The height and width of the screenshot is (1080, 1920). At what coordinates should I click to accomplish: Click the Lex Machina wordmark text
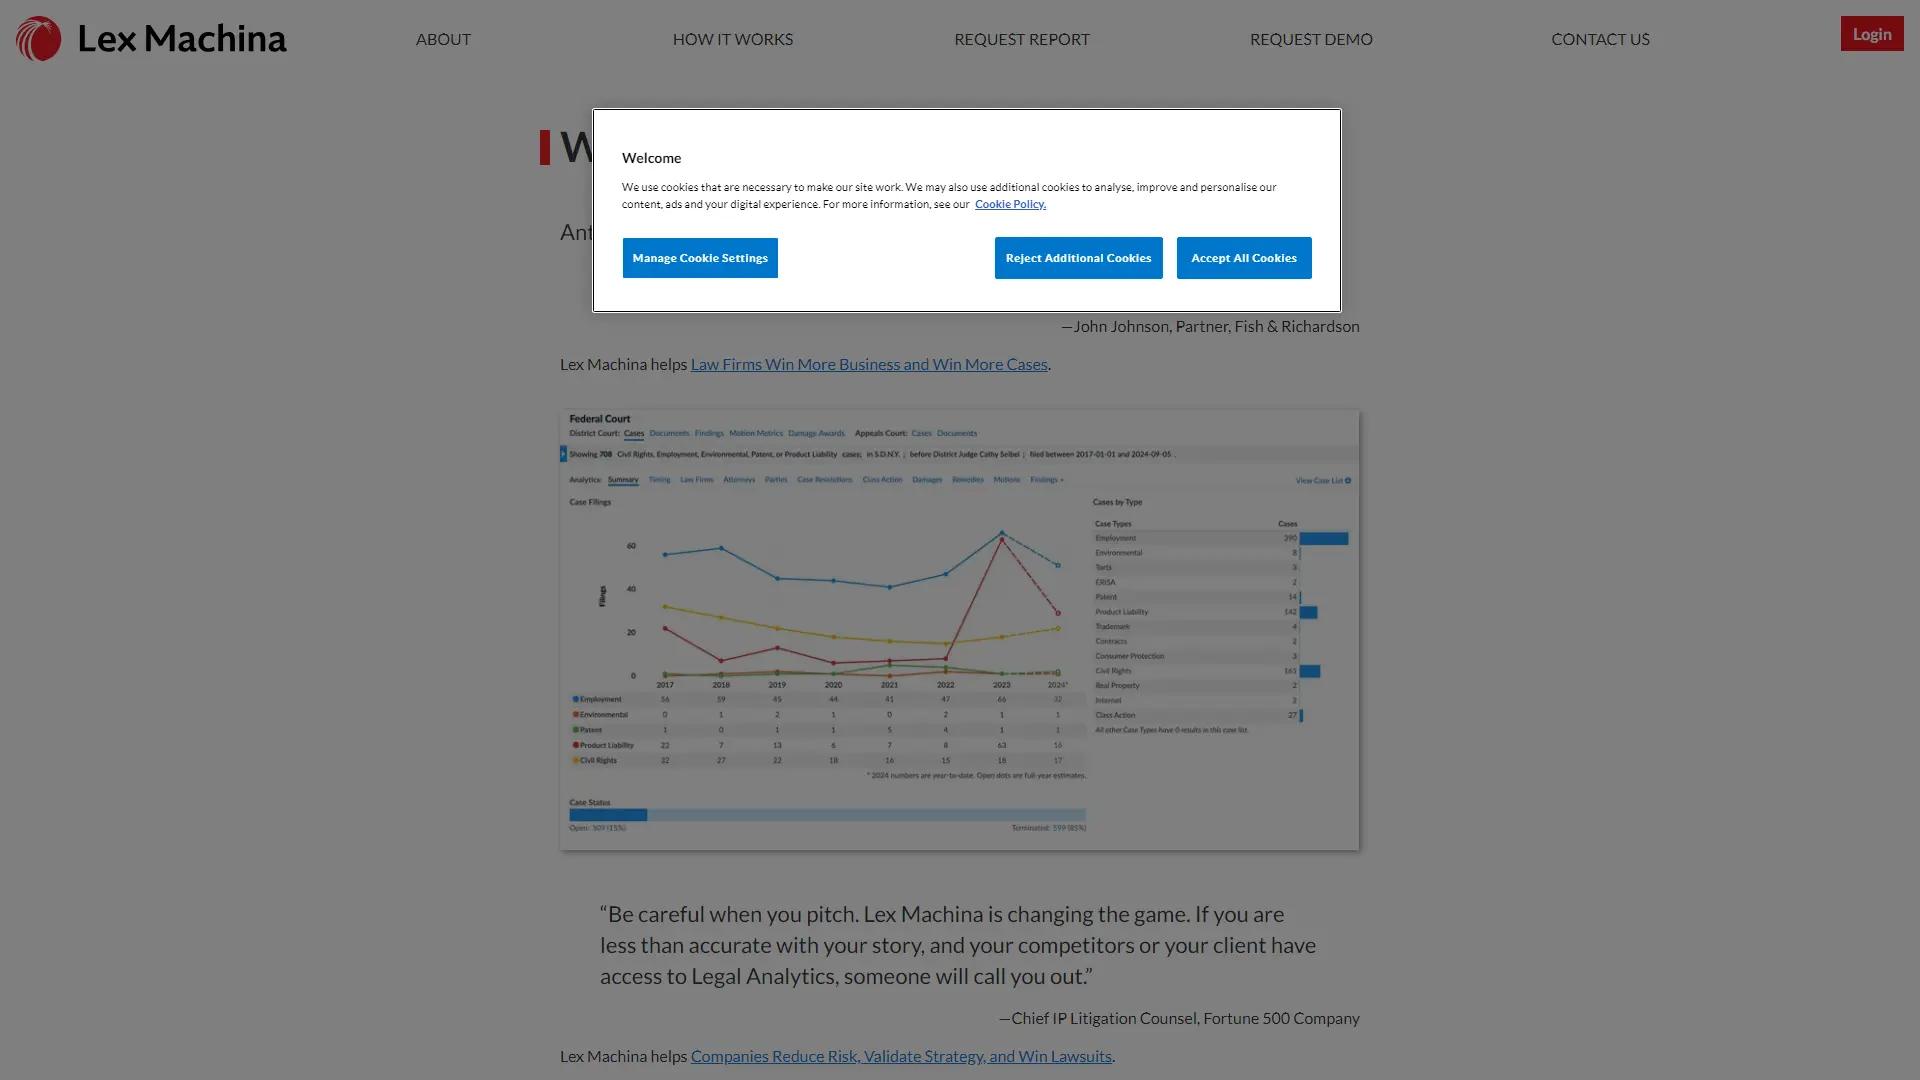click(x=181, y=39)
